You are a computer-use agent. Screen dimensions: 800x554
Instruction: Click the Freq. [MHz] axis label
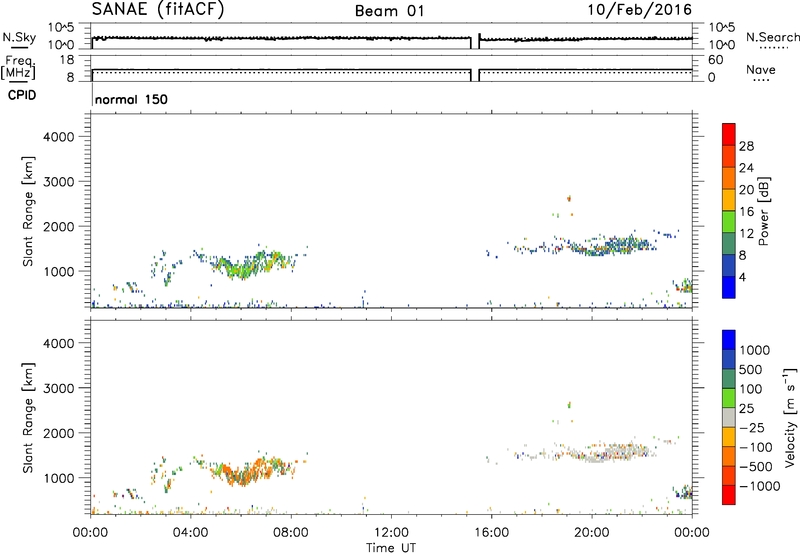(18, 68)
